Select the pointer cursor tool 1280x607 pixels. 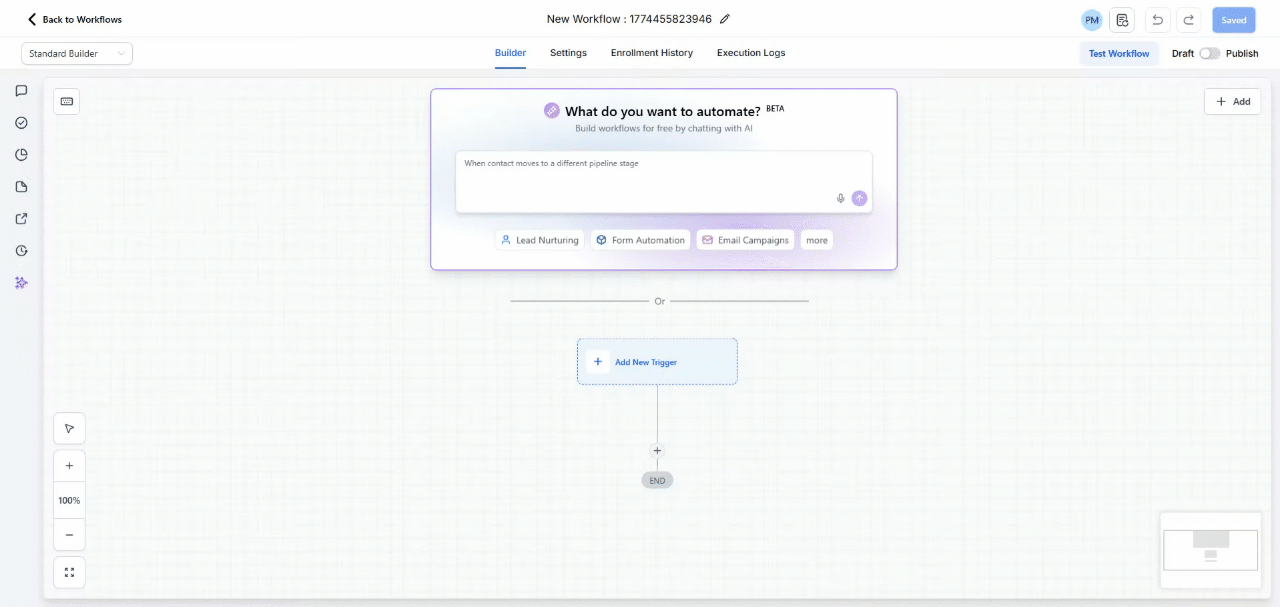pyautogui.click(x=69, y=428)
